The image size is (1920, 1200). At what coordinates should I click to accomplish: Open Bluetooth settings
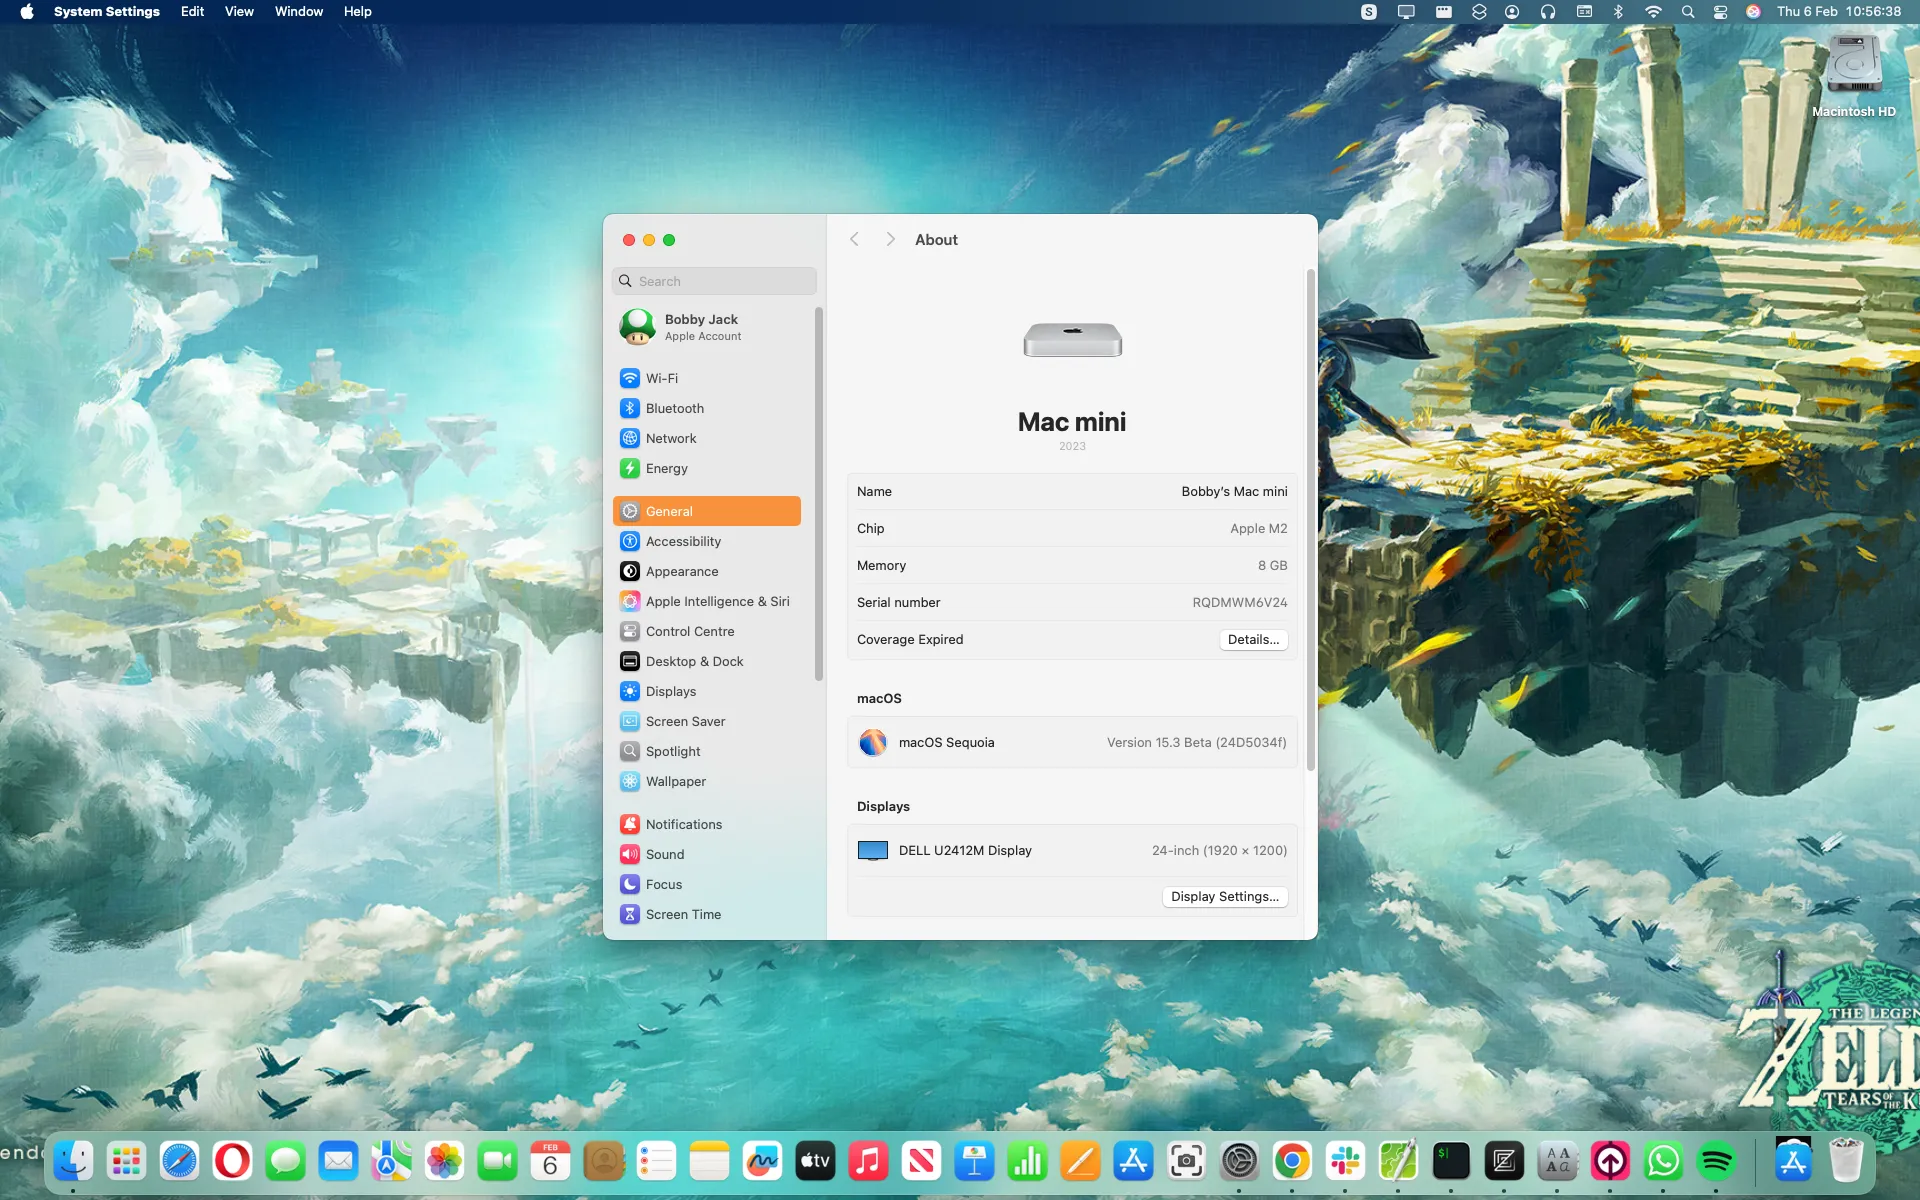click(675, 408)
